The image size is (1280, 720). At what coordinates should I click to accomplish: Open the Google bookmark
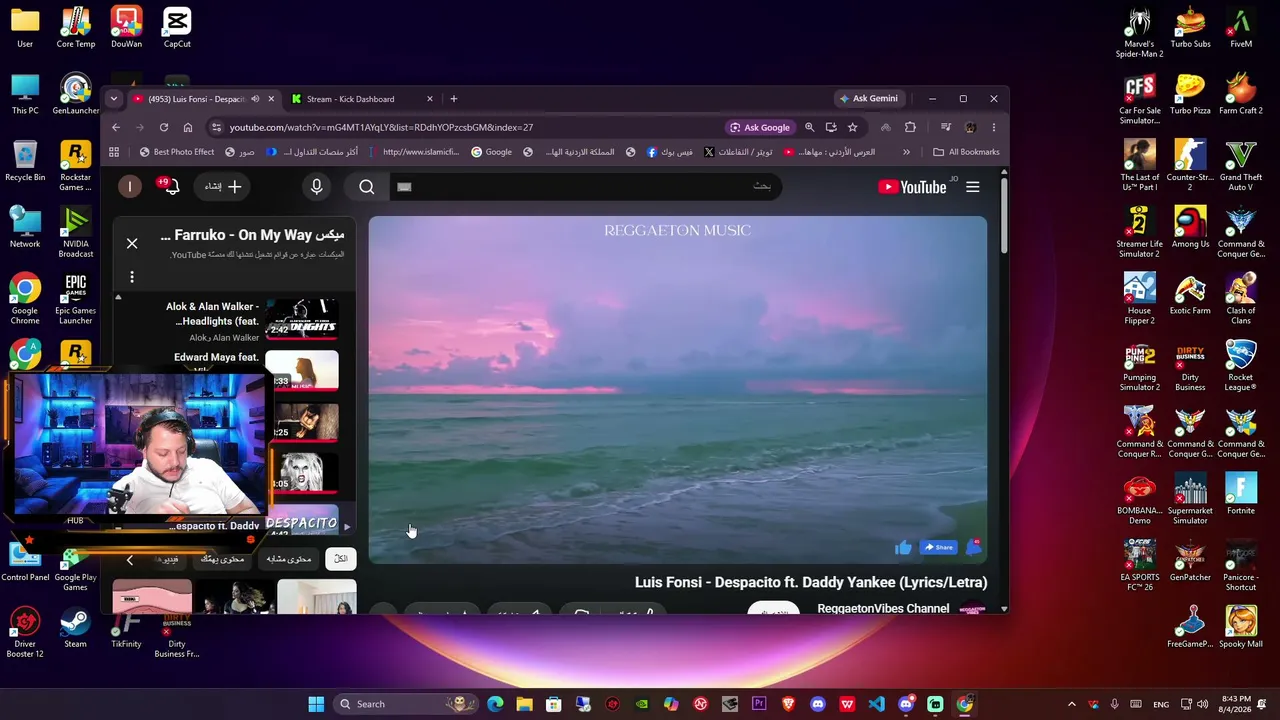tap(492, 152)
